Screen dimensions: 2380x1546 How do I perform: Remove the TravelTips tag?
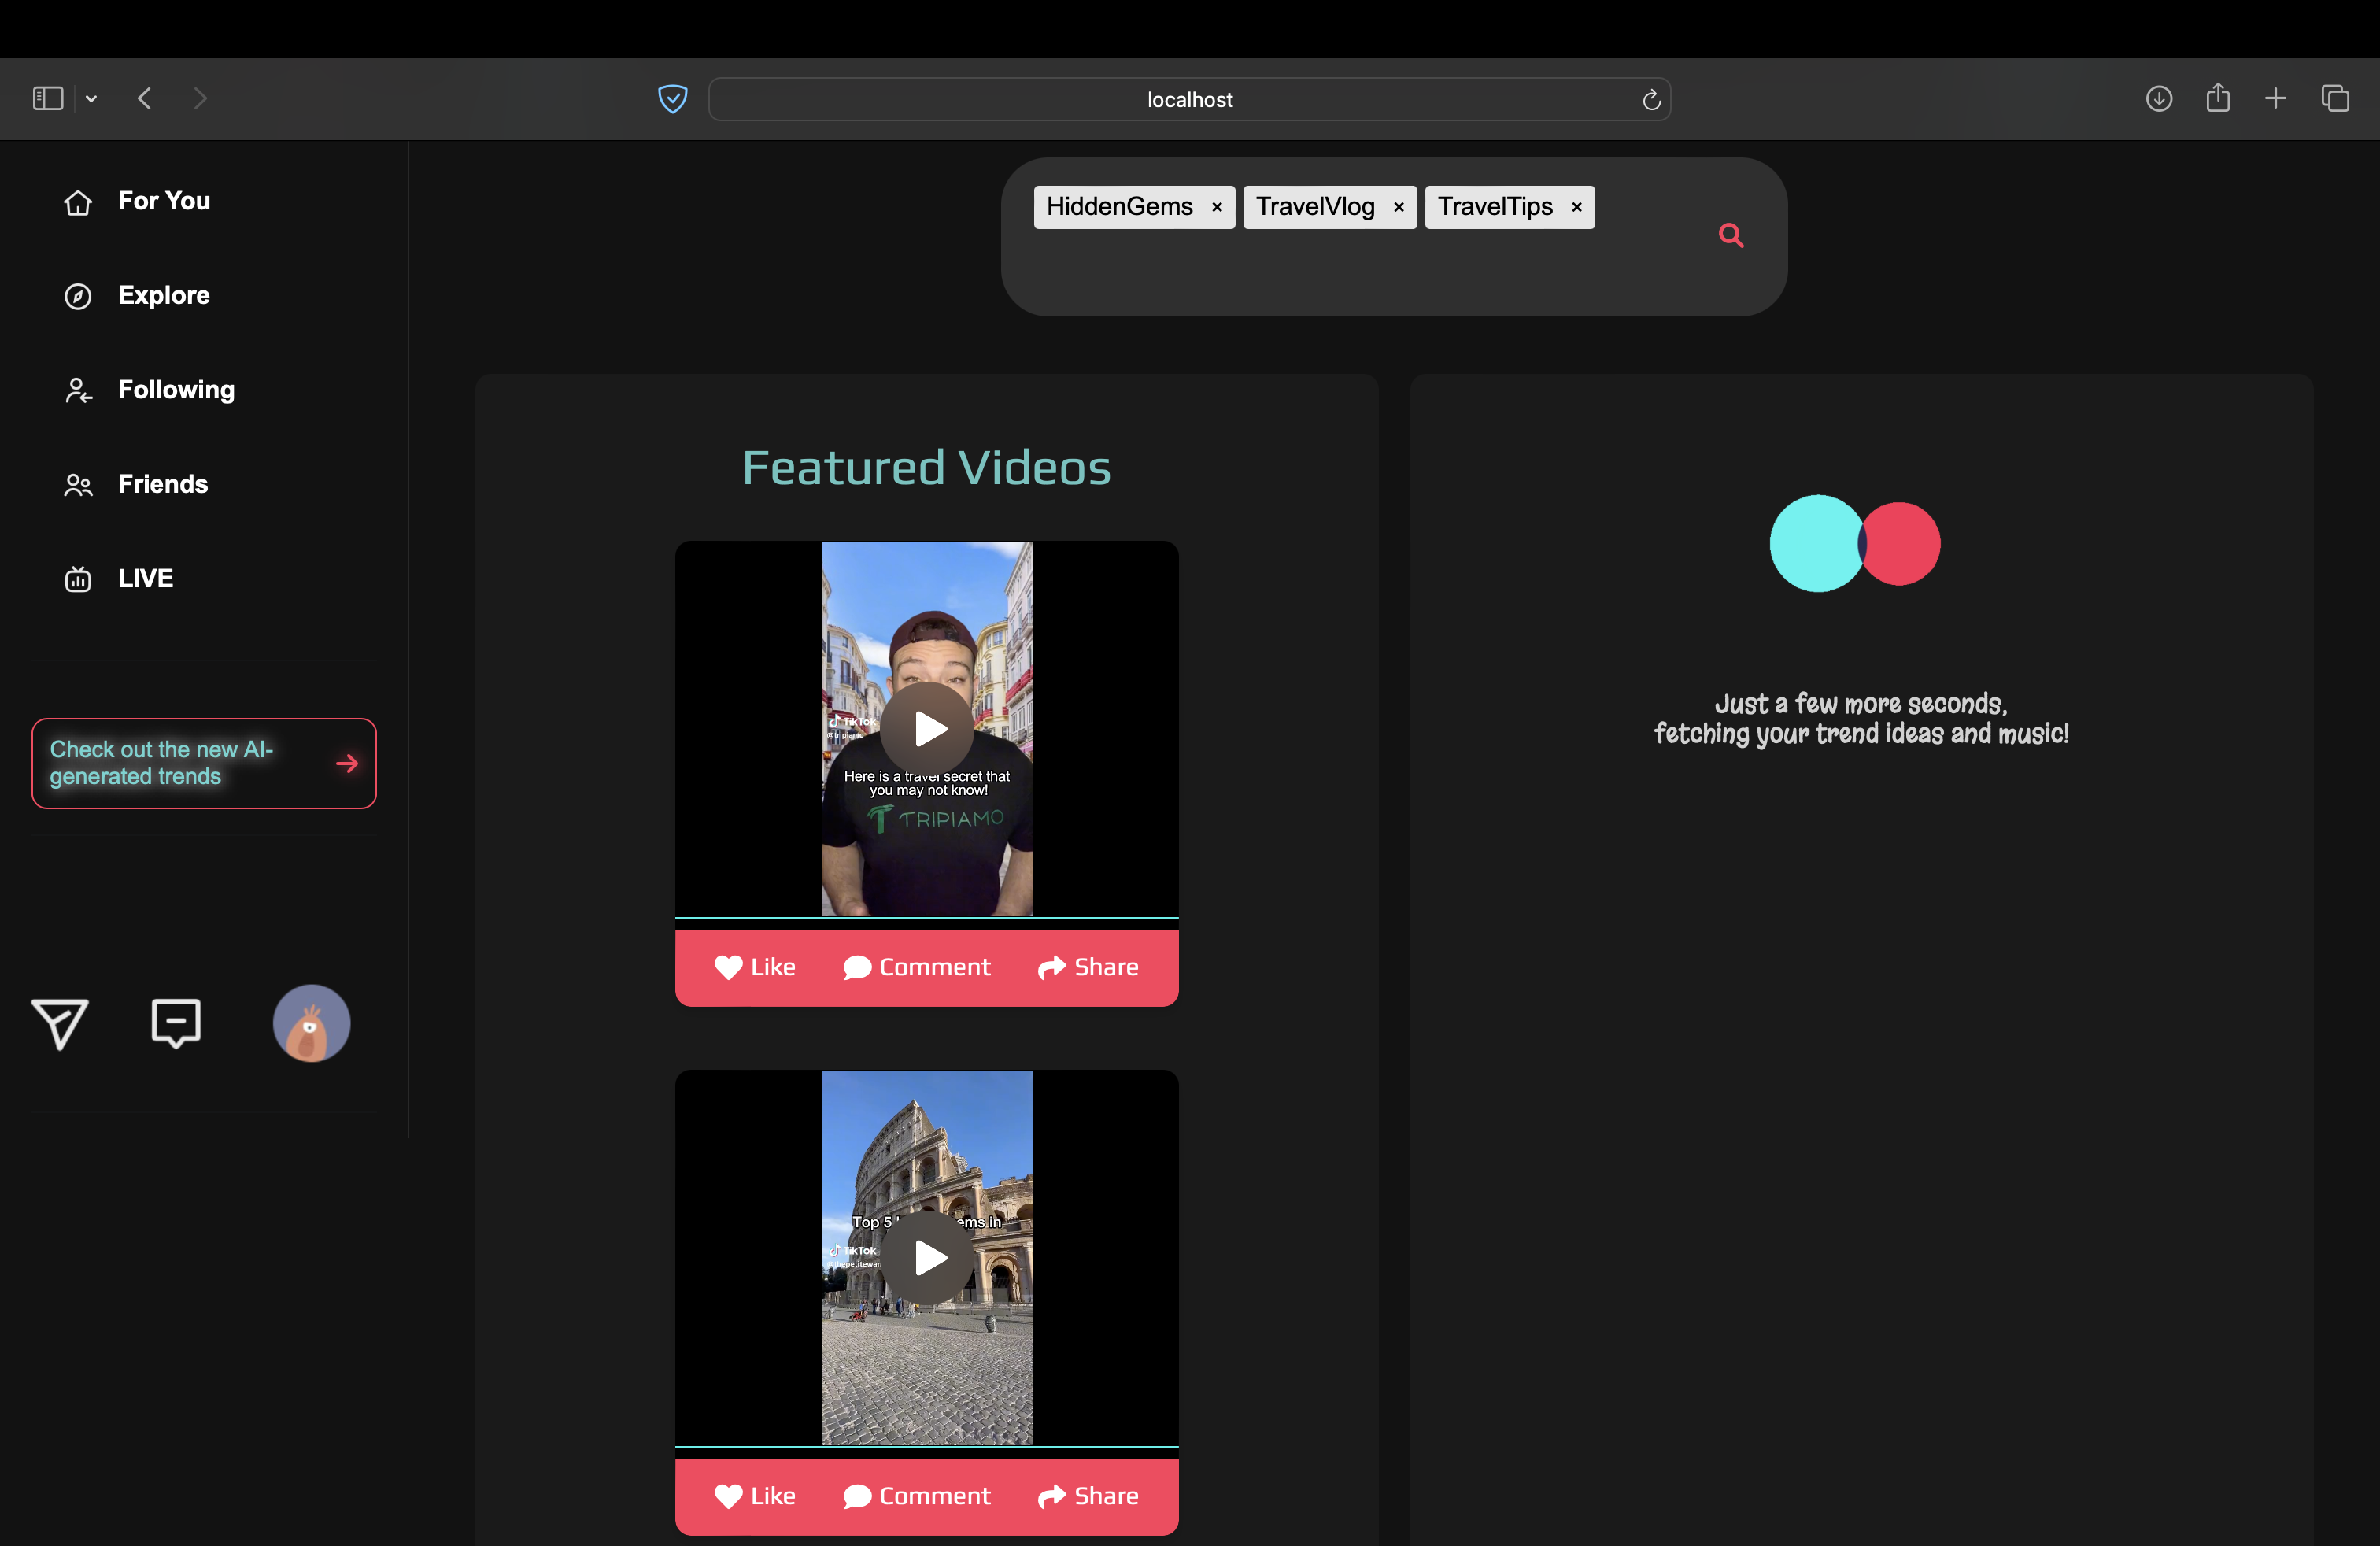point(1576,207)
